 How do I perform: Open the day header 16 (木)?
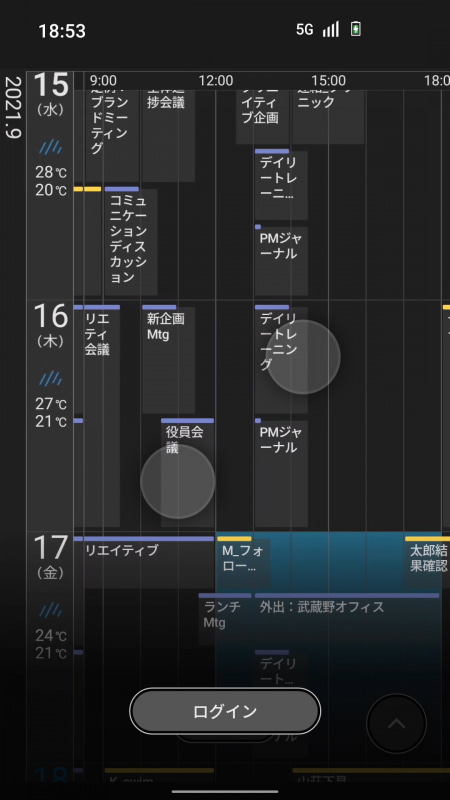coord(51,326)
